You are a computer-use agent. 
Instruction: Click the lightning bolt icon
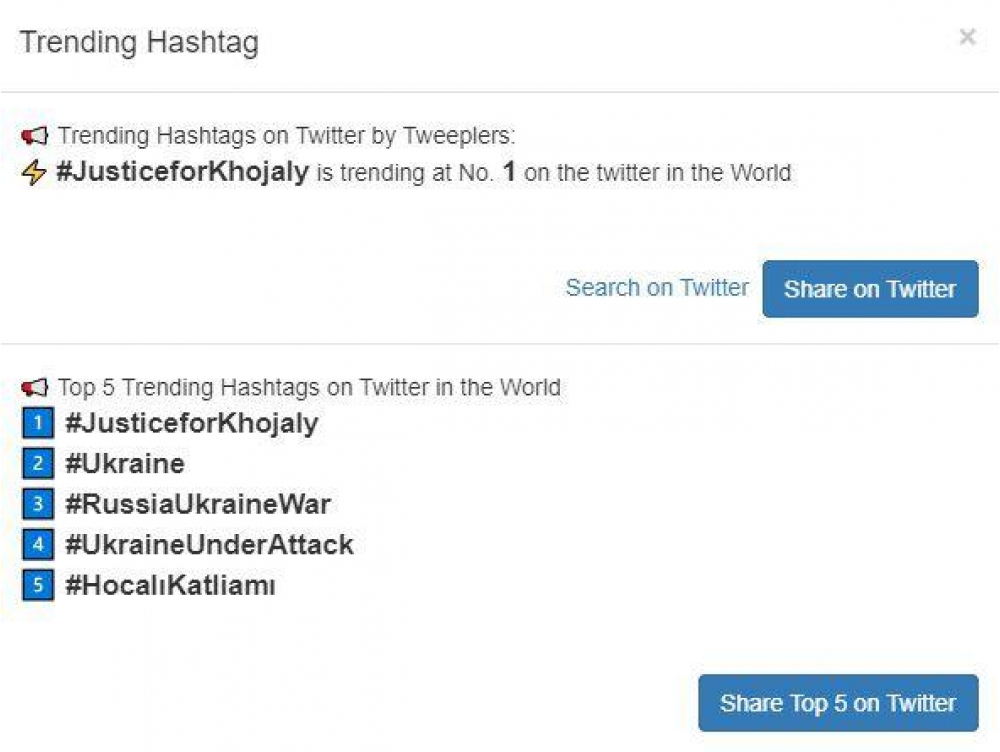coord(34,173)
